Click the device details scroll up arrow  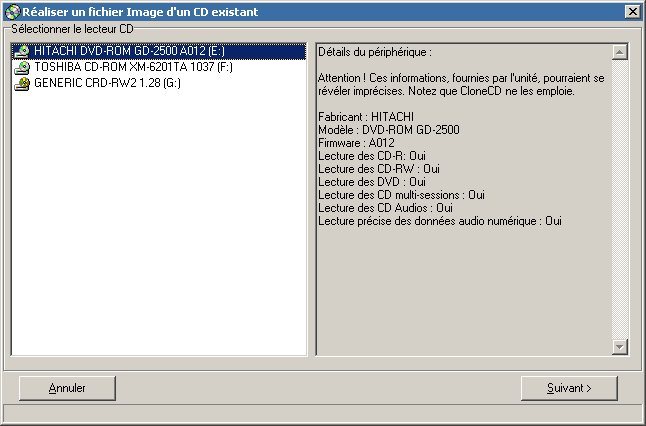[620, 52]
